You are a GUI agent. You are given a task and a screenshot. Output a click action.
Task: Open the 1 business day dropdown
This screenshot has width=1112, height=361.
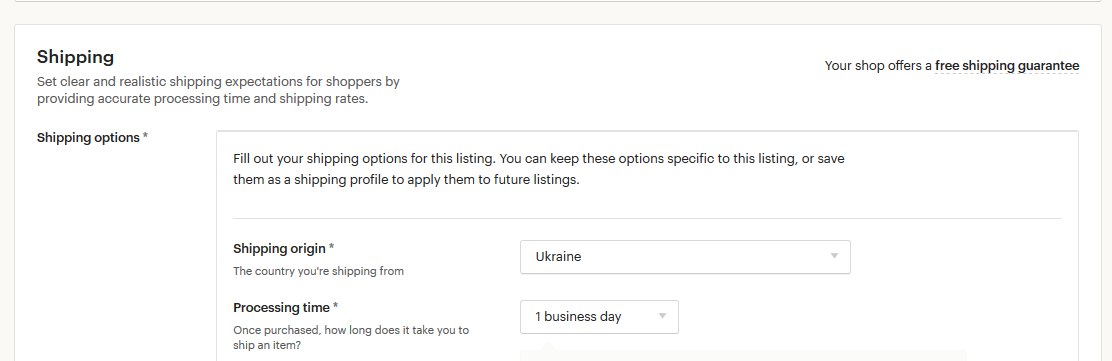click(599, 317)
